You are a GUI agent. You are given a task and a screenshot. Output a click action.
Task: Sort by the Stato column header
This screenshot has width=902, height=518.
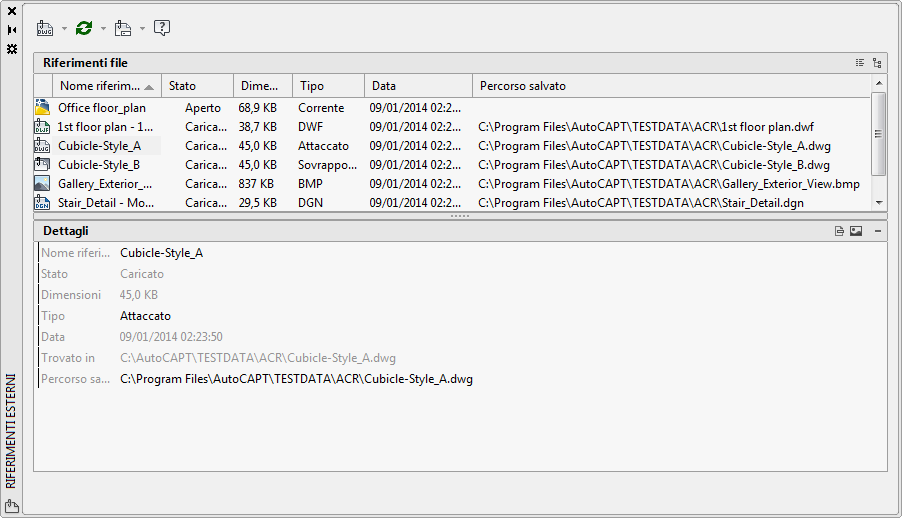(x=197, y=86)
